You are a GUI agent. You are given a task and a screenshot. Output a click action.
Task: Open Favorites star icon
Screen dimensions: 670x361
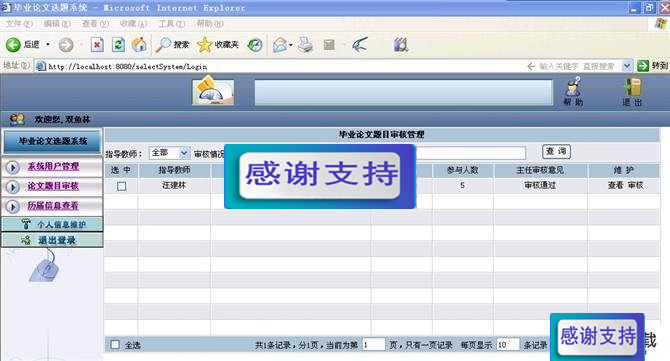[205, 44]
